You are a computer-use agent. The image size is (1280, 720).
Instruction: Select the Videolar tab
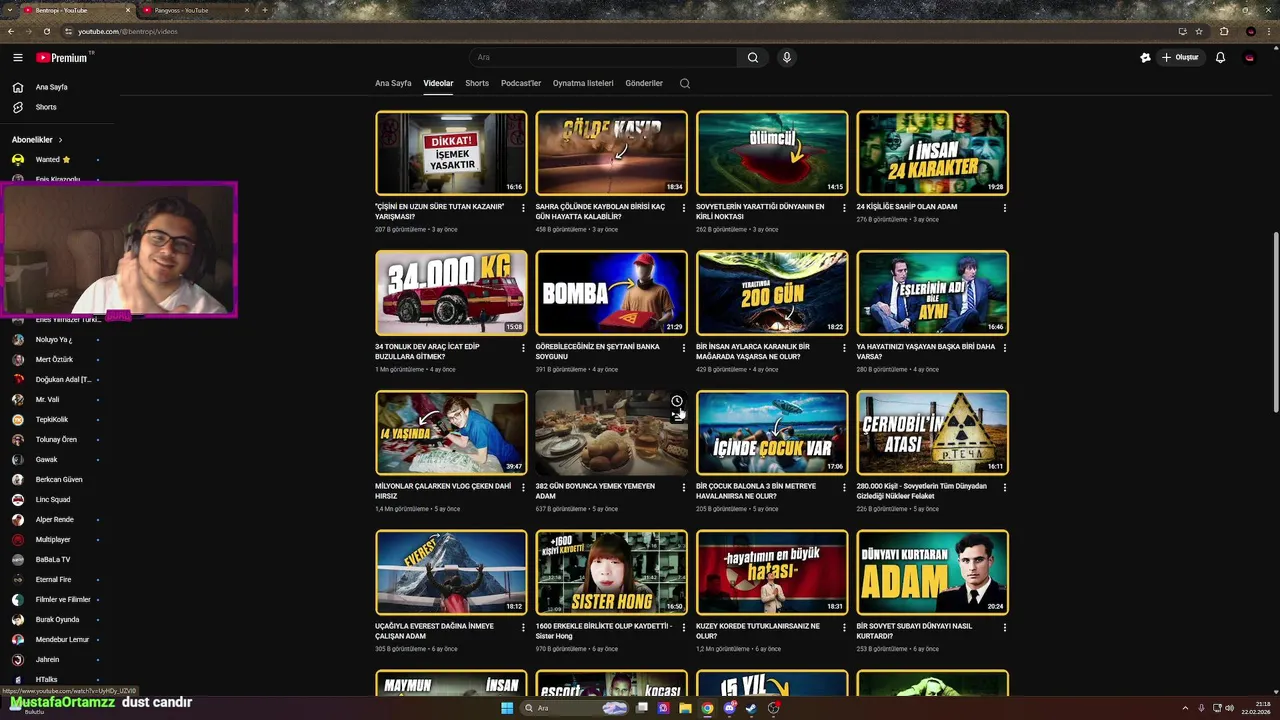pyautogui.click(x=438, y=84)
